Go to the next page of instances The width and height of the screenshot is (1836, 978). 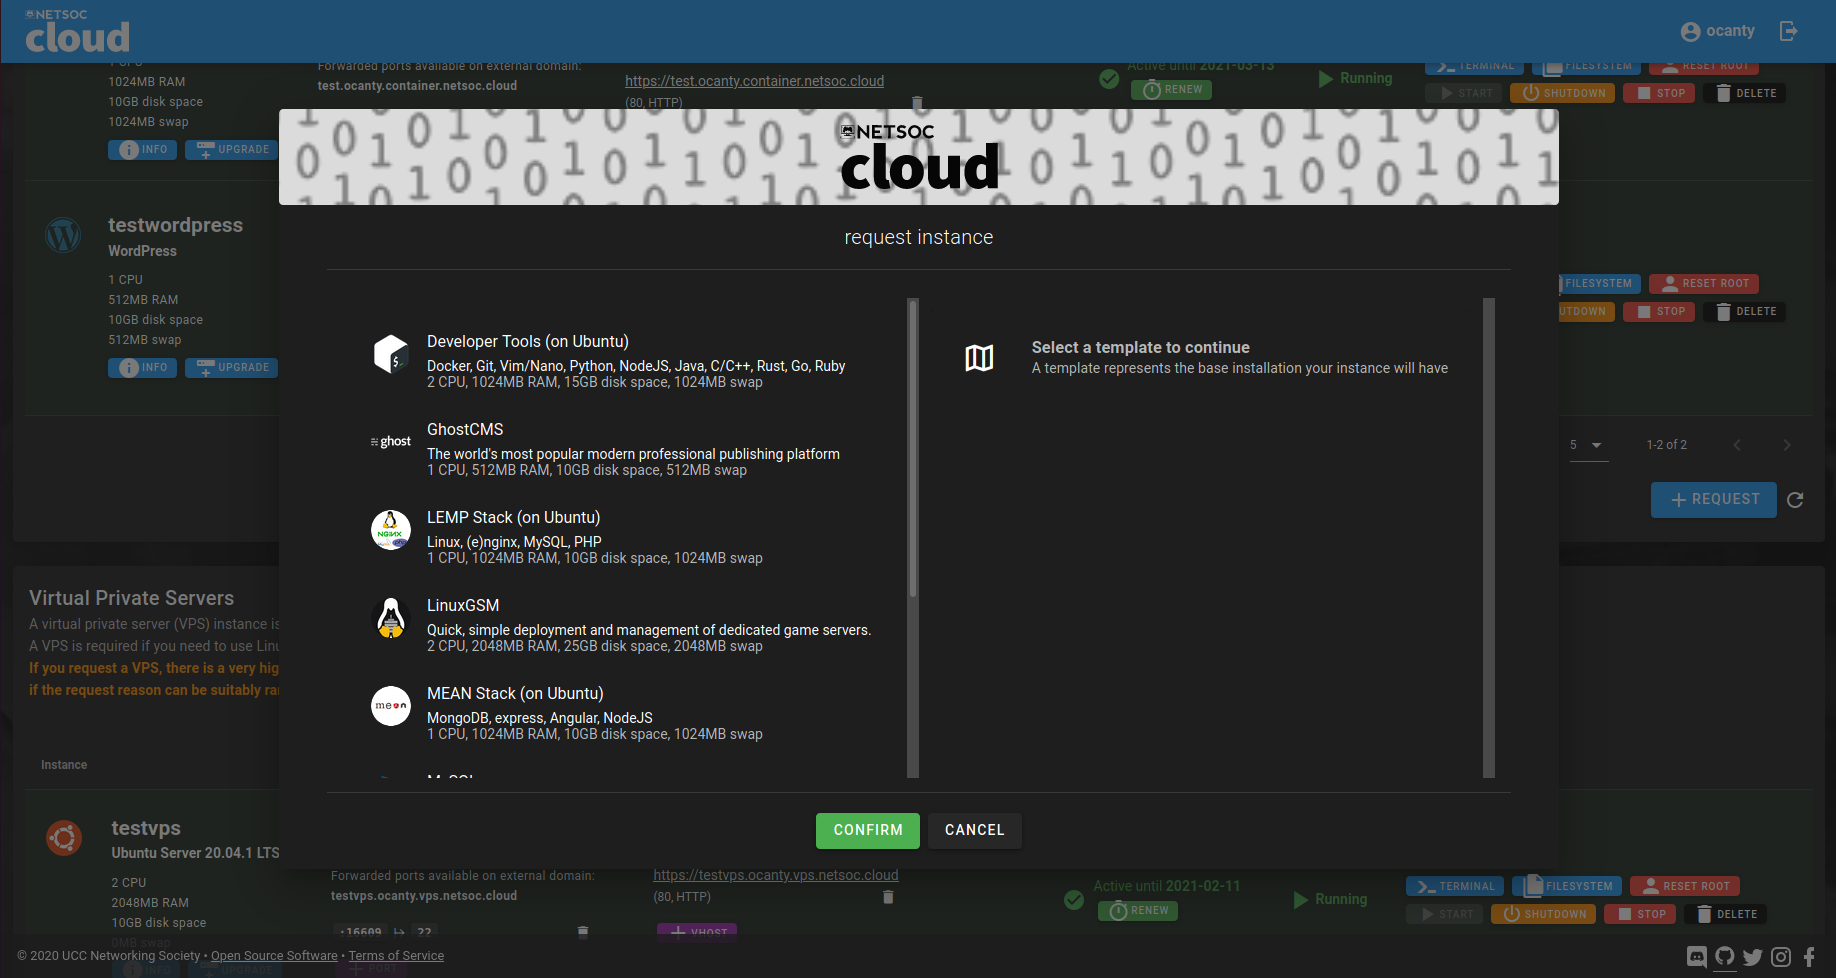click(1787, 445)
